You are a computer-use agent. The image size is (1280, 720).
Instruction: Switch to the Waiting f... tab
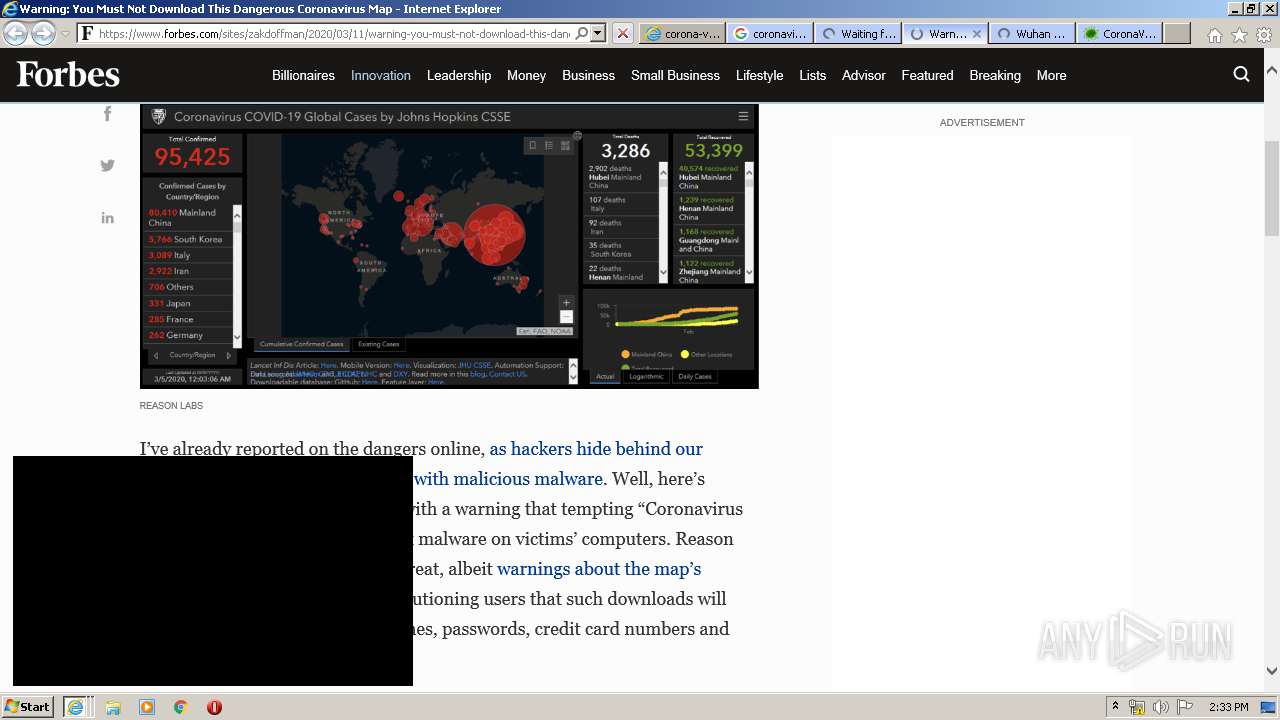857,33
